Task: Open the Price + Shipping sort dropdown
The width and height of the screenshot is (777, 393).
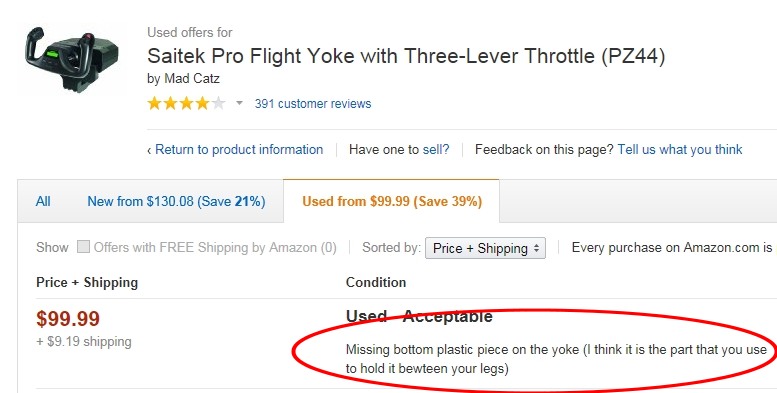Action: (485, 248)
